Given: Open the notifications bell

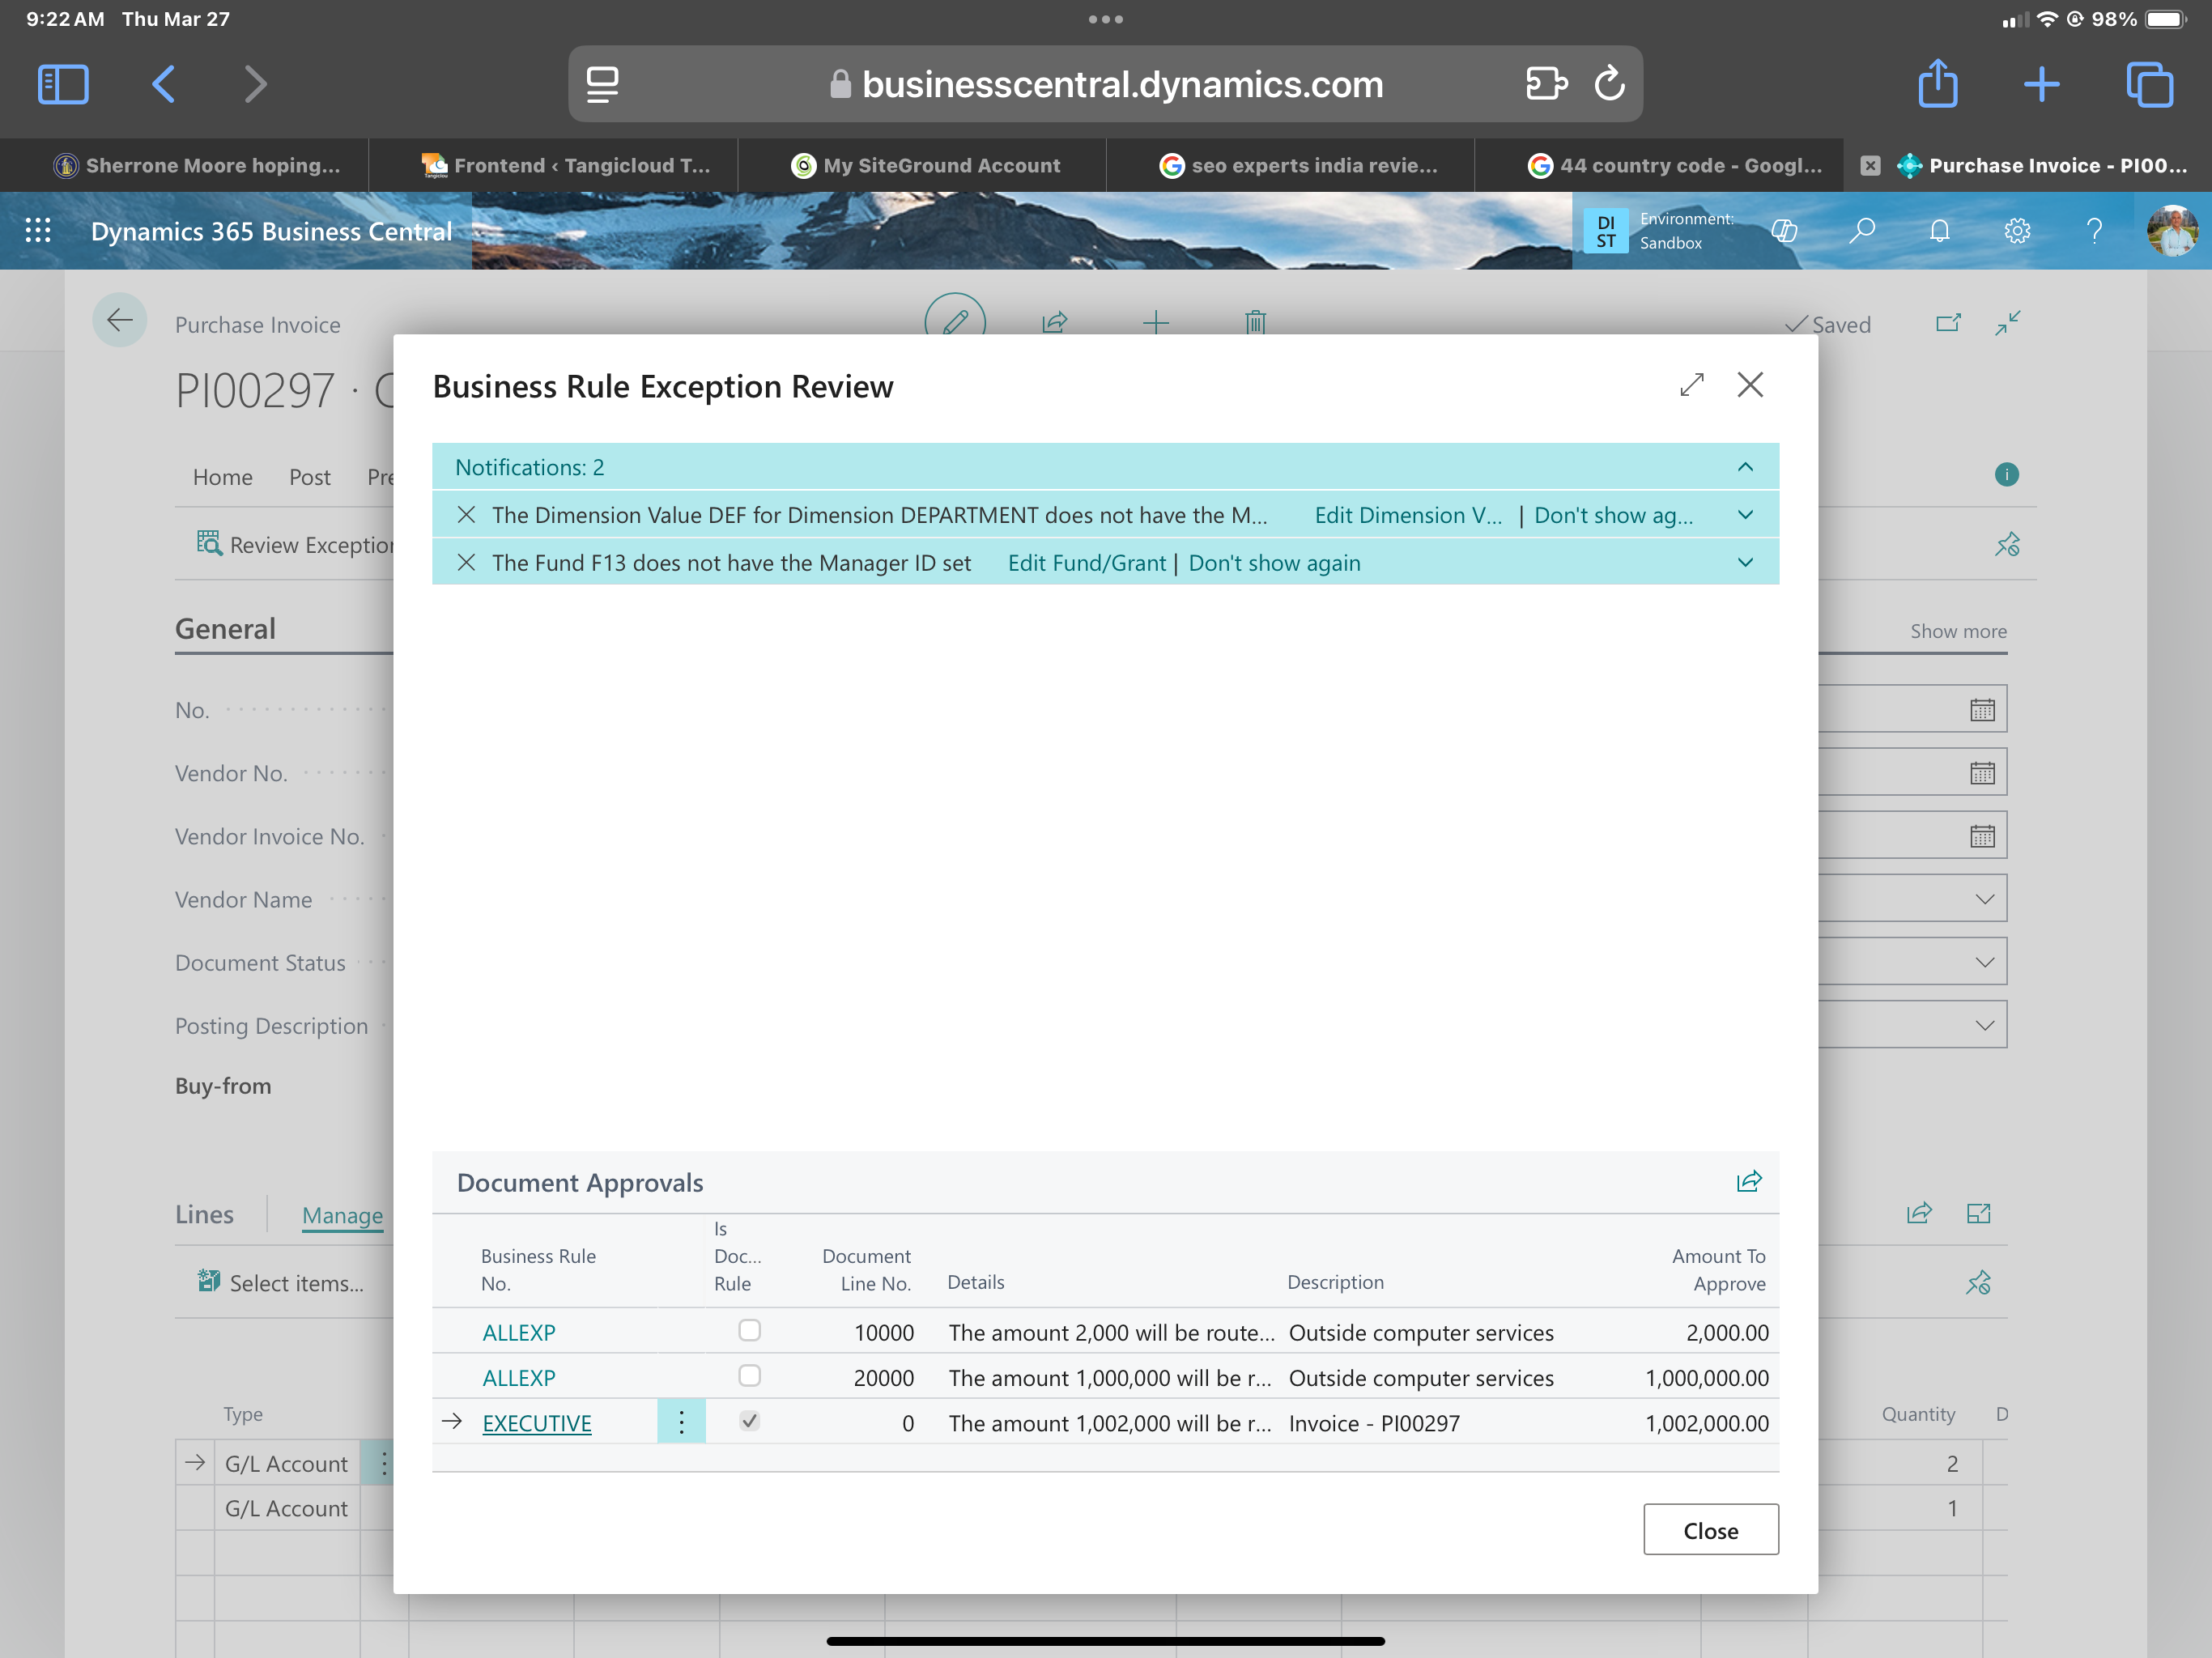Looking at the screenshot, I should [x=1939, y=231].
